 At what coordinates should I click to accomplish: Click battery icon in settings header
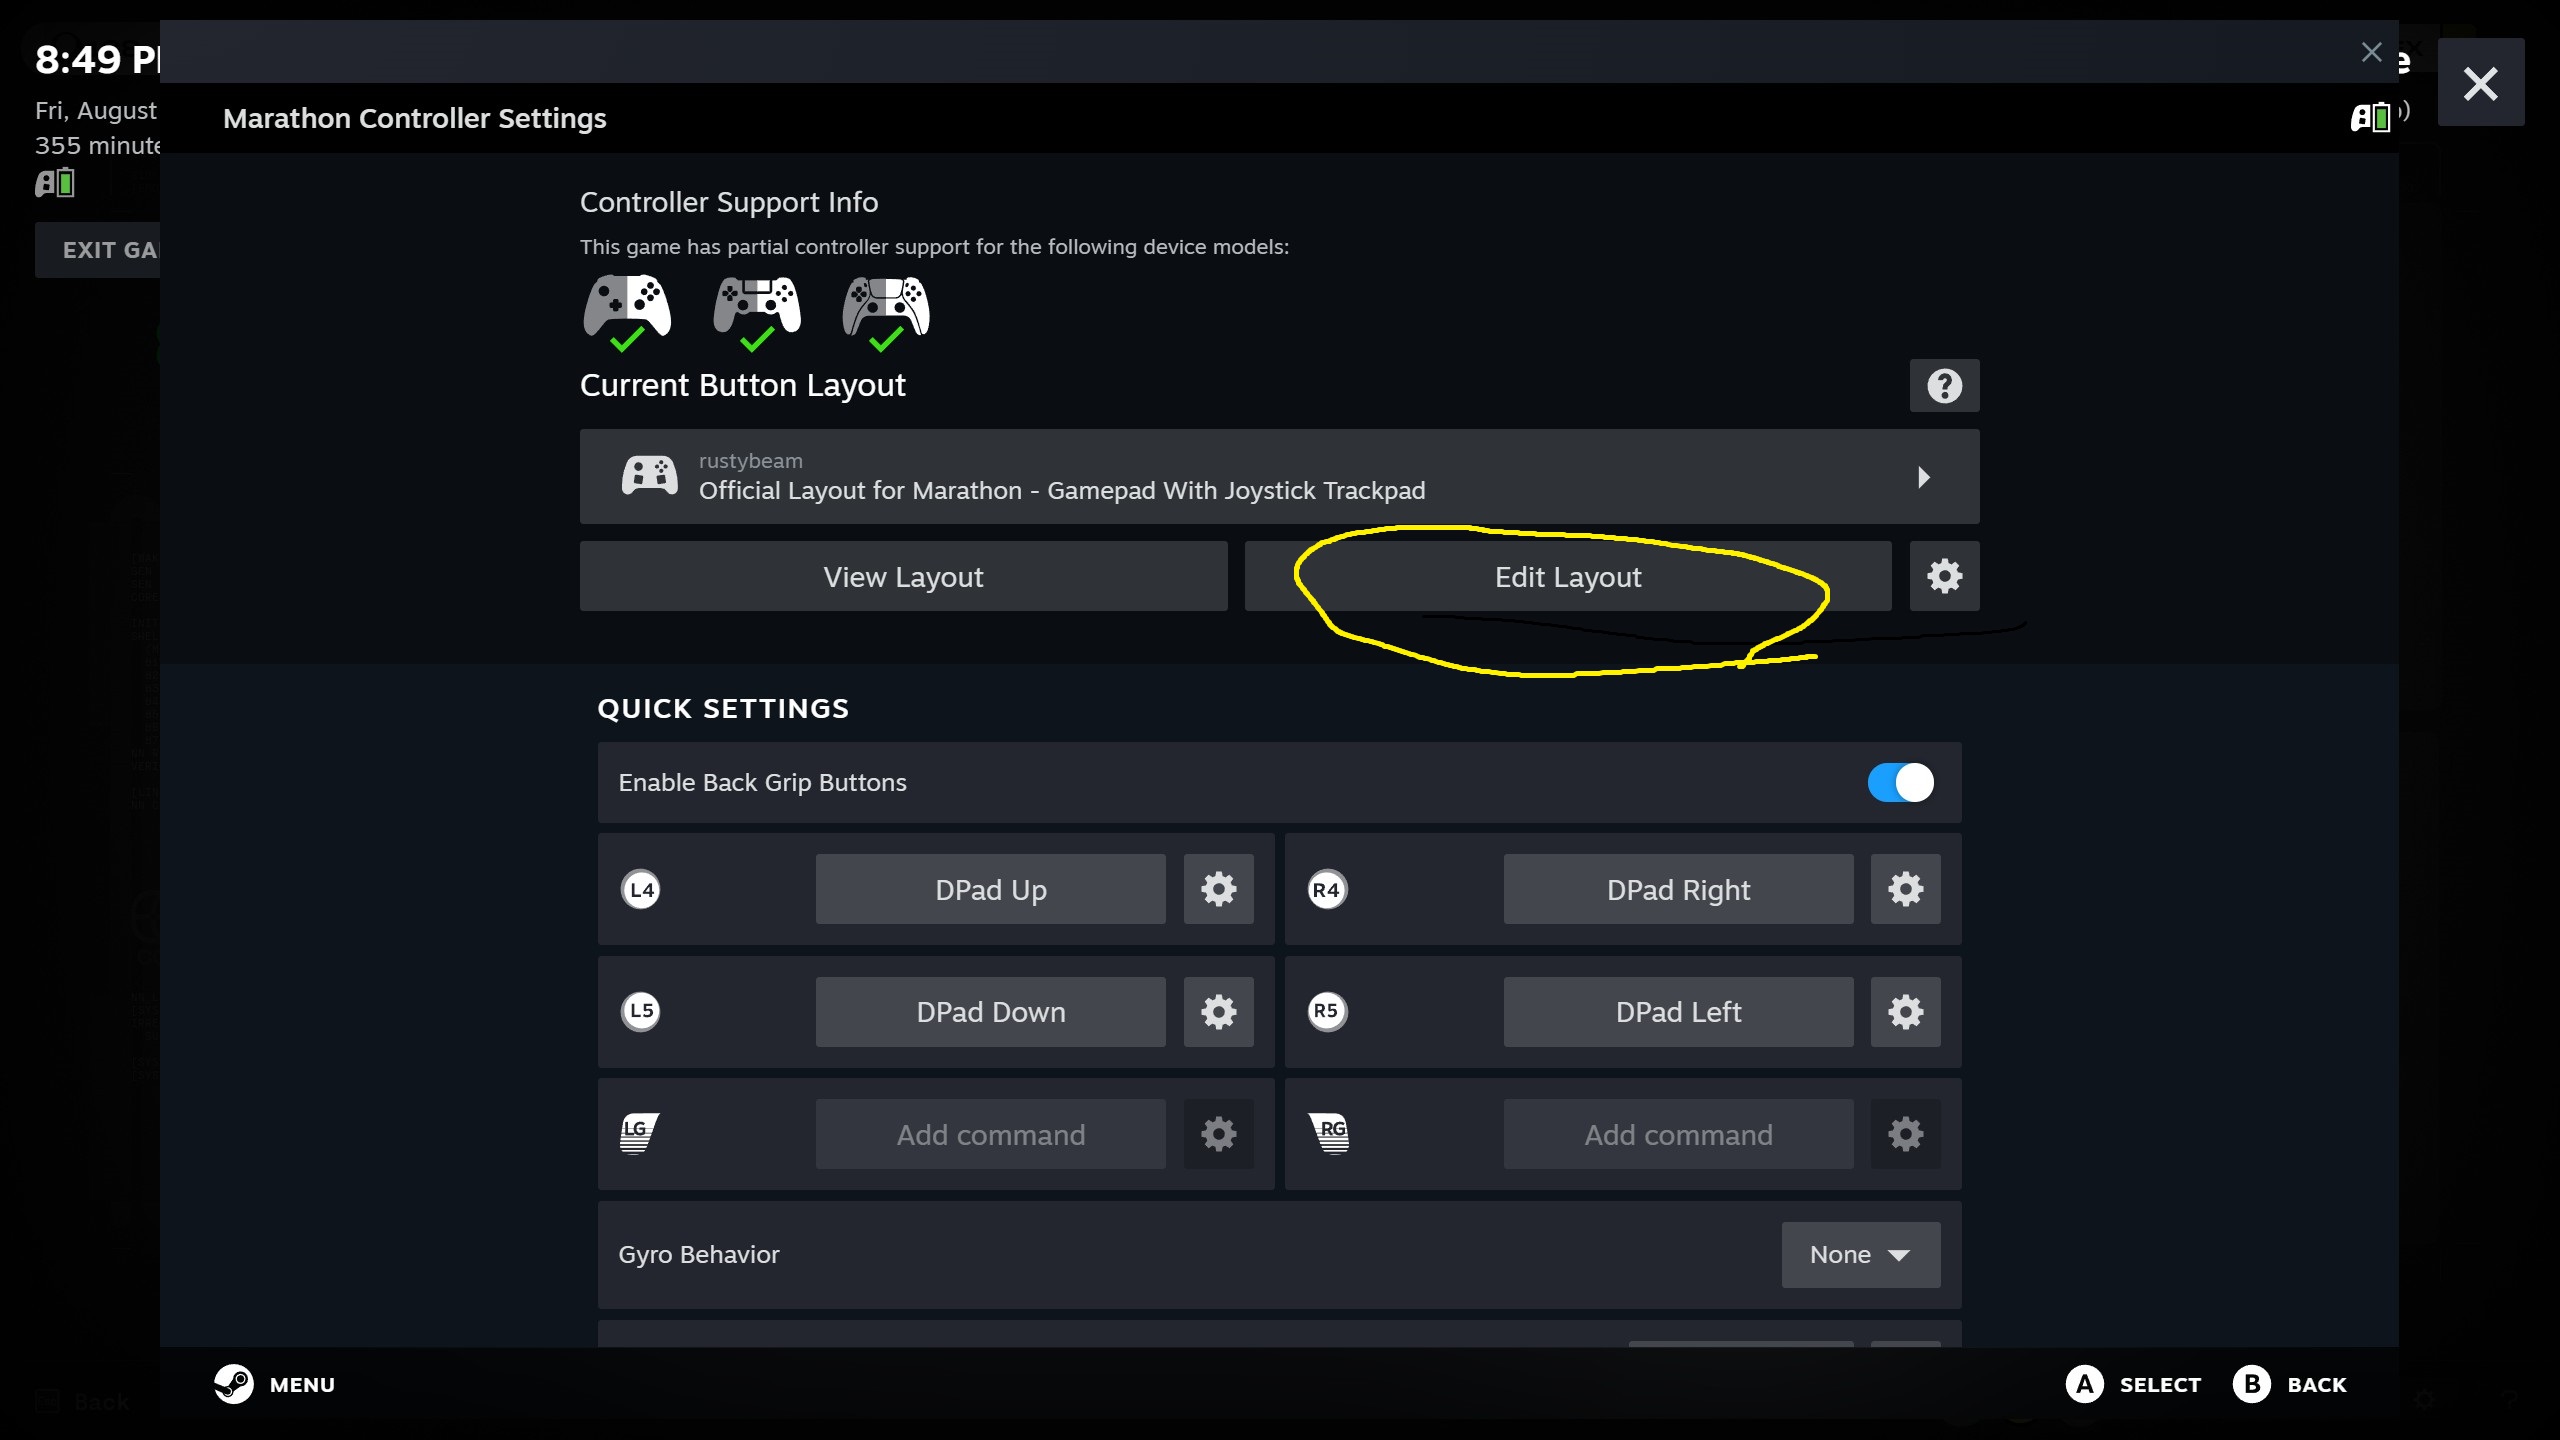pyautogui.click(x=2371, y=117)
